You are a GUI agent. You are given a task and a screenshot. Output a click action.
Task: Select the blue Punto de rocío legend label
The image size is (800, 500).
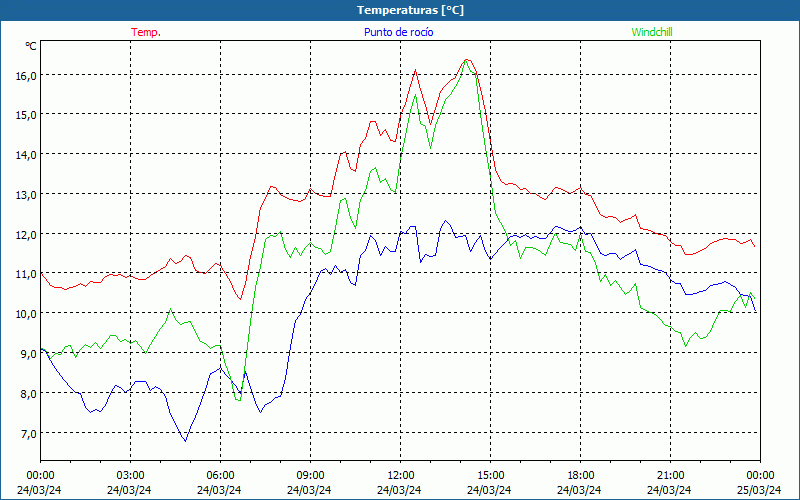(398, 32)
